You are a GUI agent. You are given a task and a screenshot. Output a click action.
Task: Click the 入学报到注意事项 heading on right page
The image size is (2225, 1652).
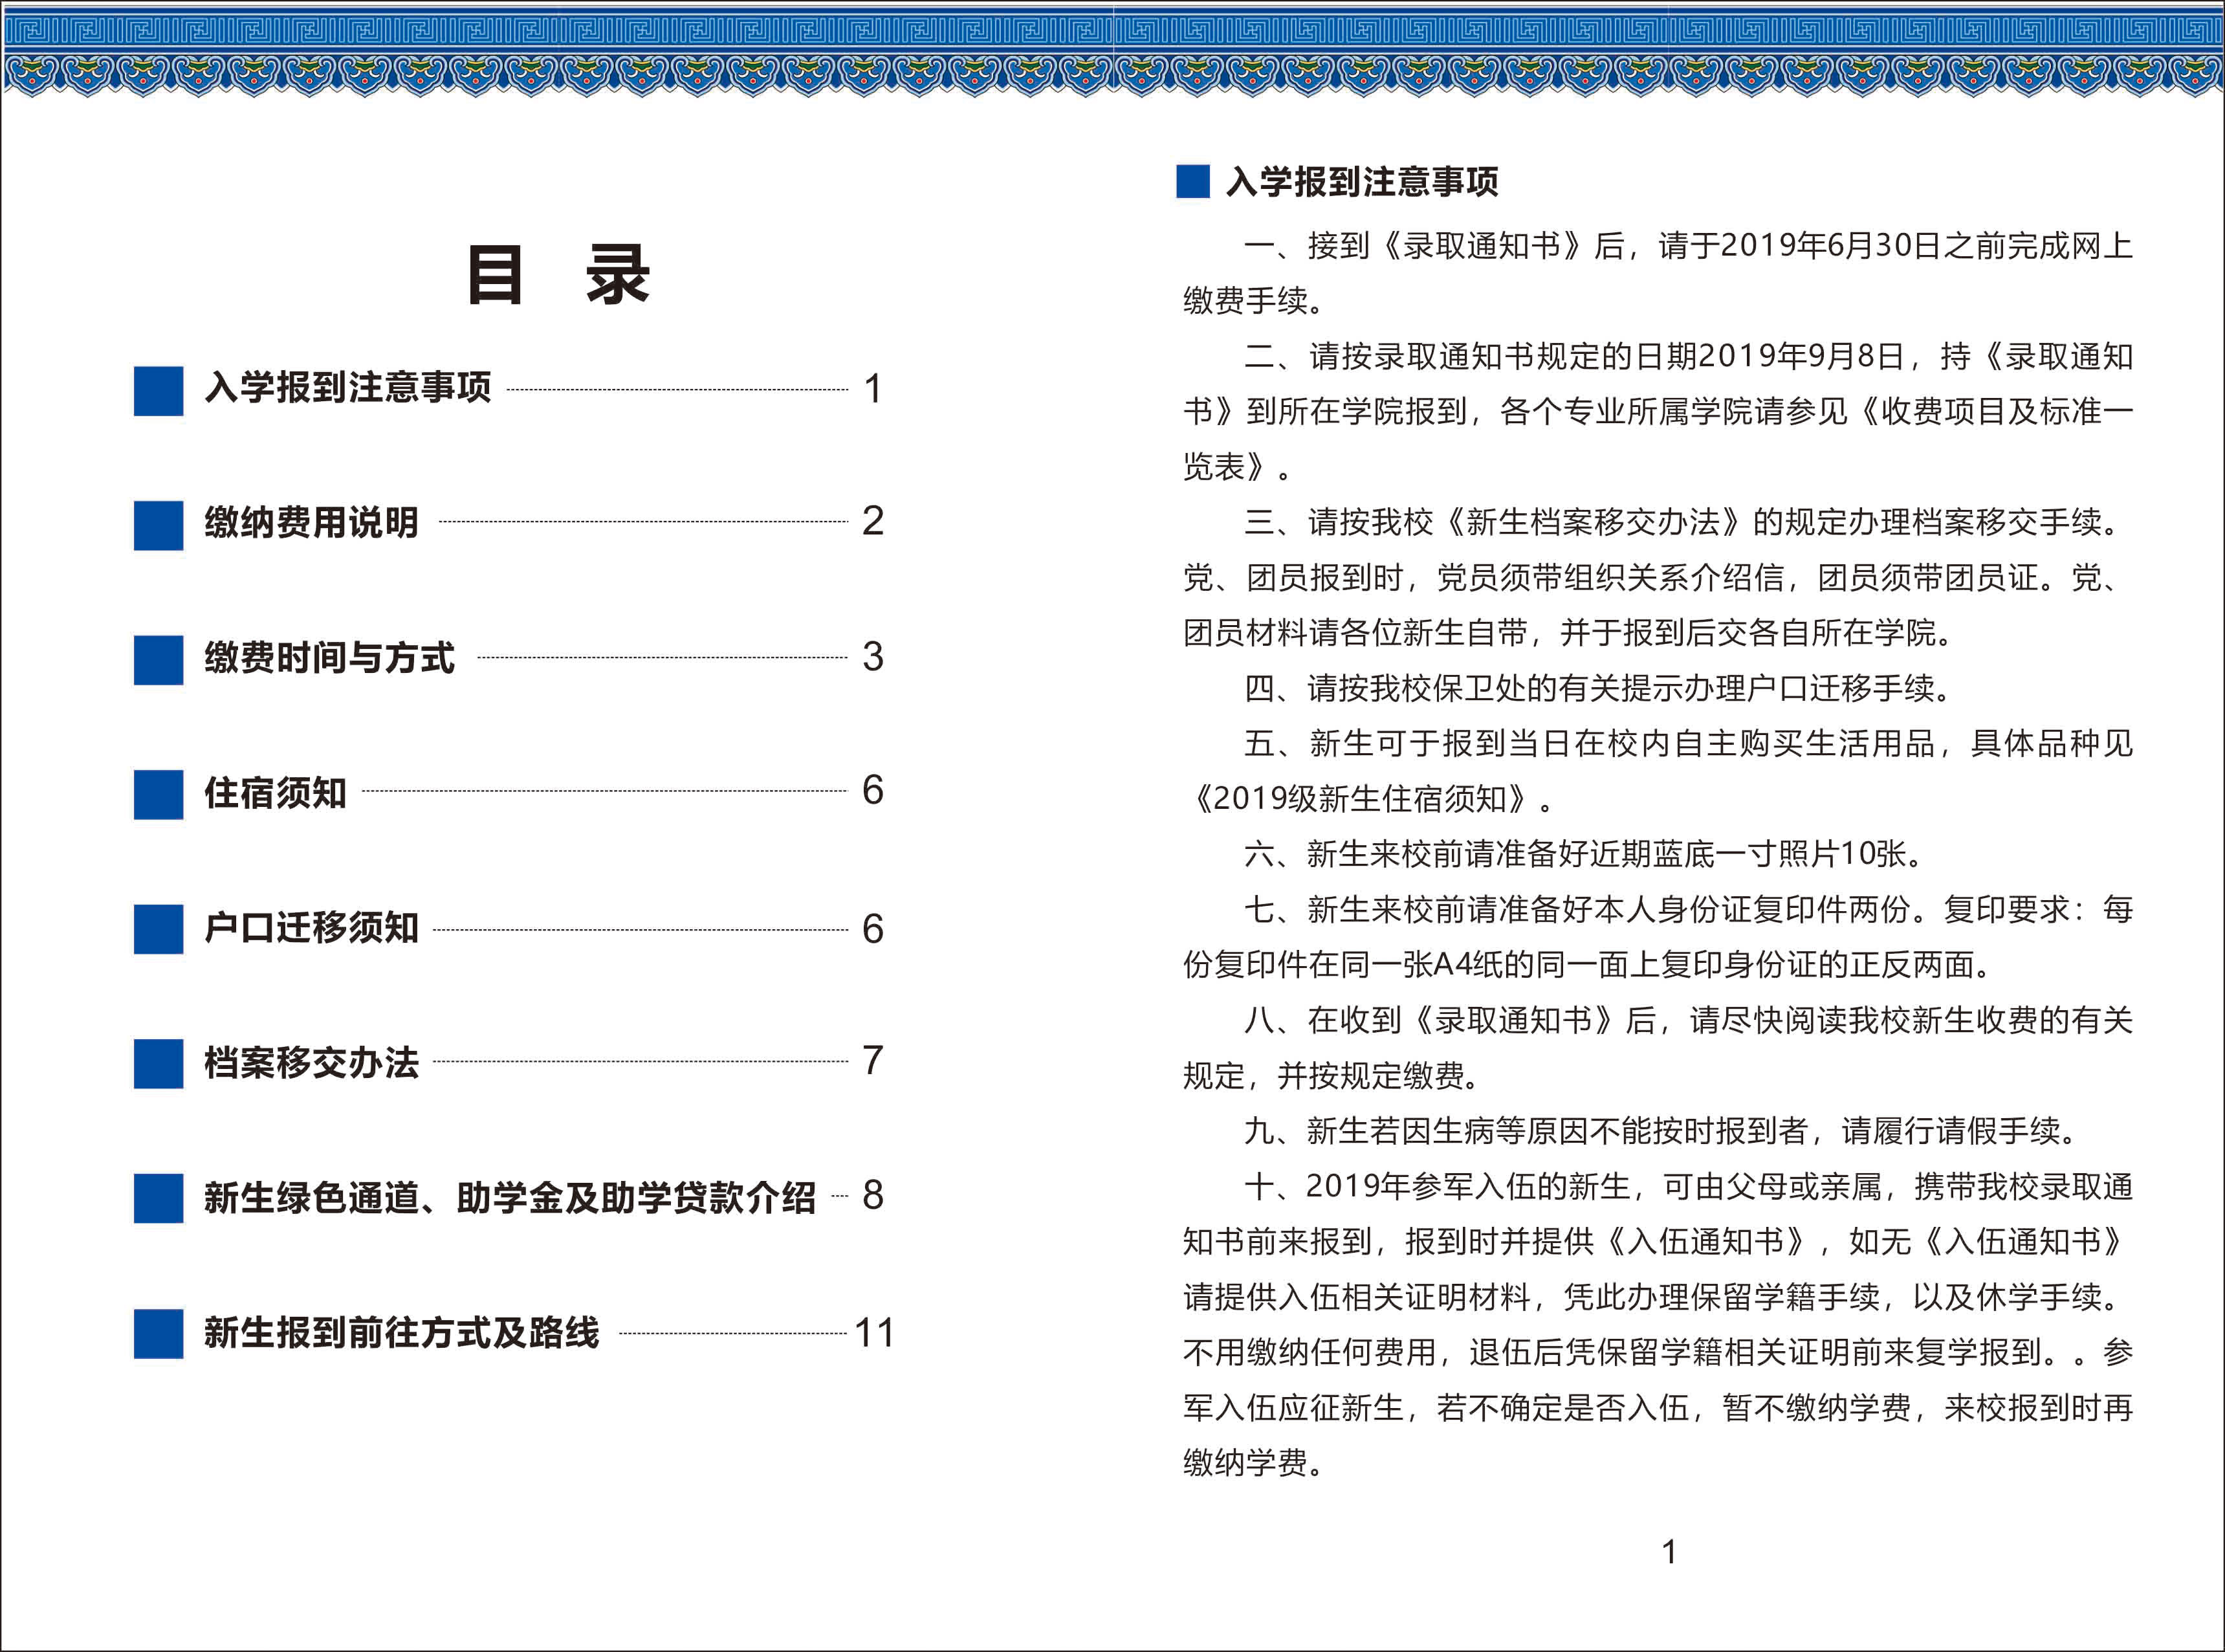point(1362,182)
